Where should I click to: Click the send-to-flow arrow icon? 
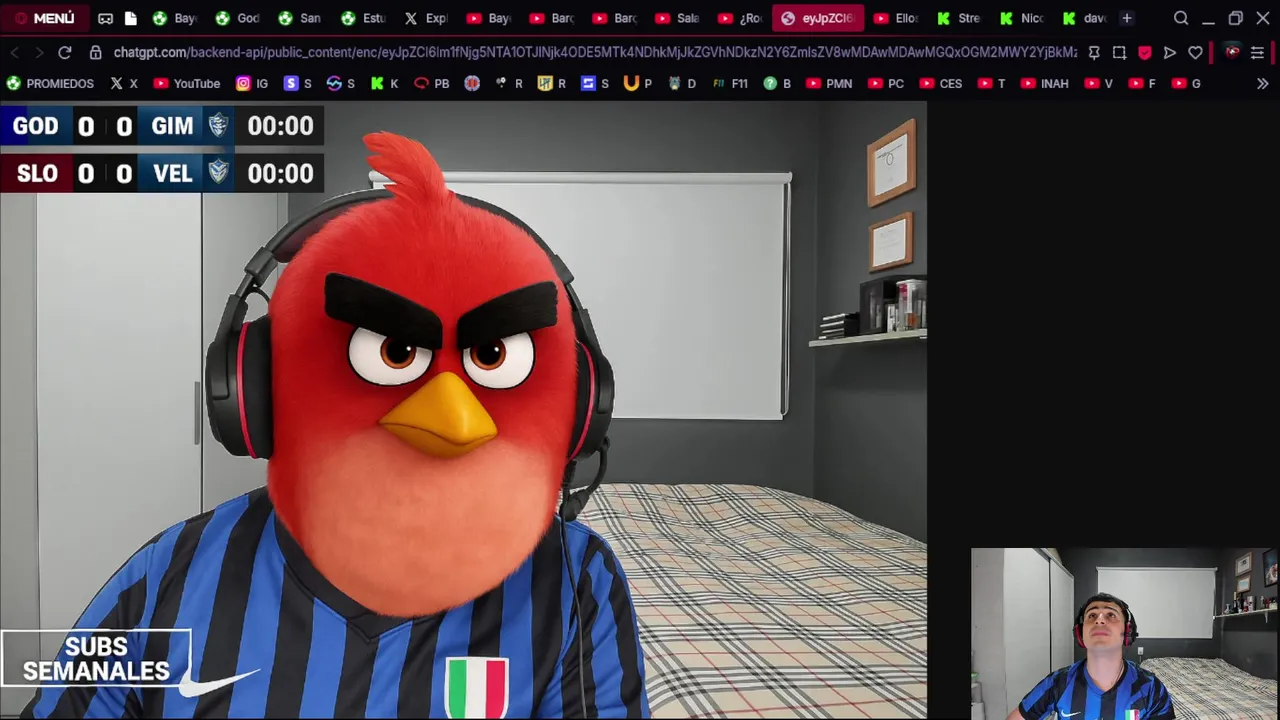1170,52
